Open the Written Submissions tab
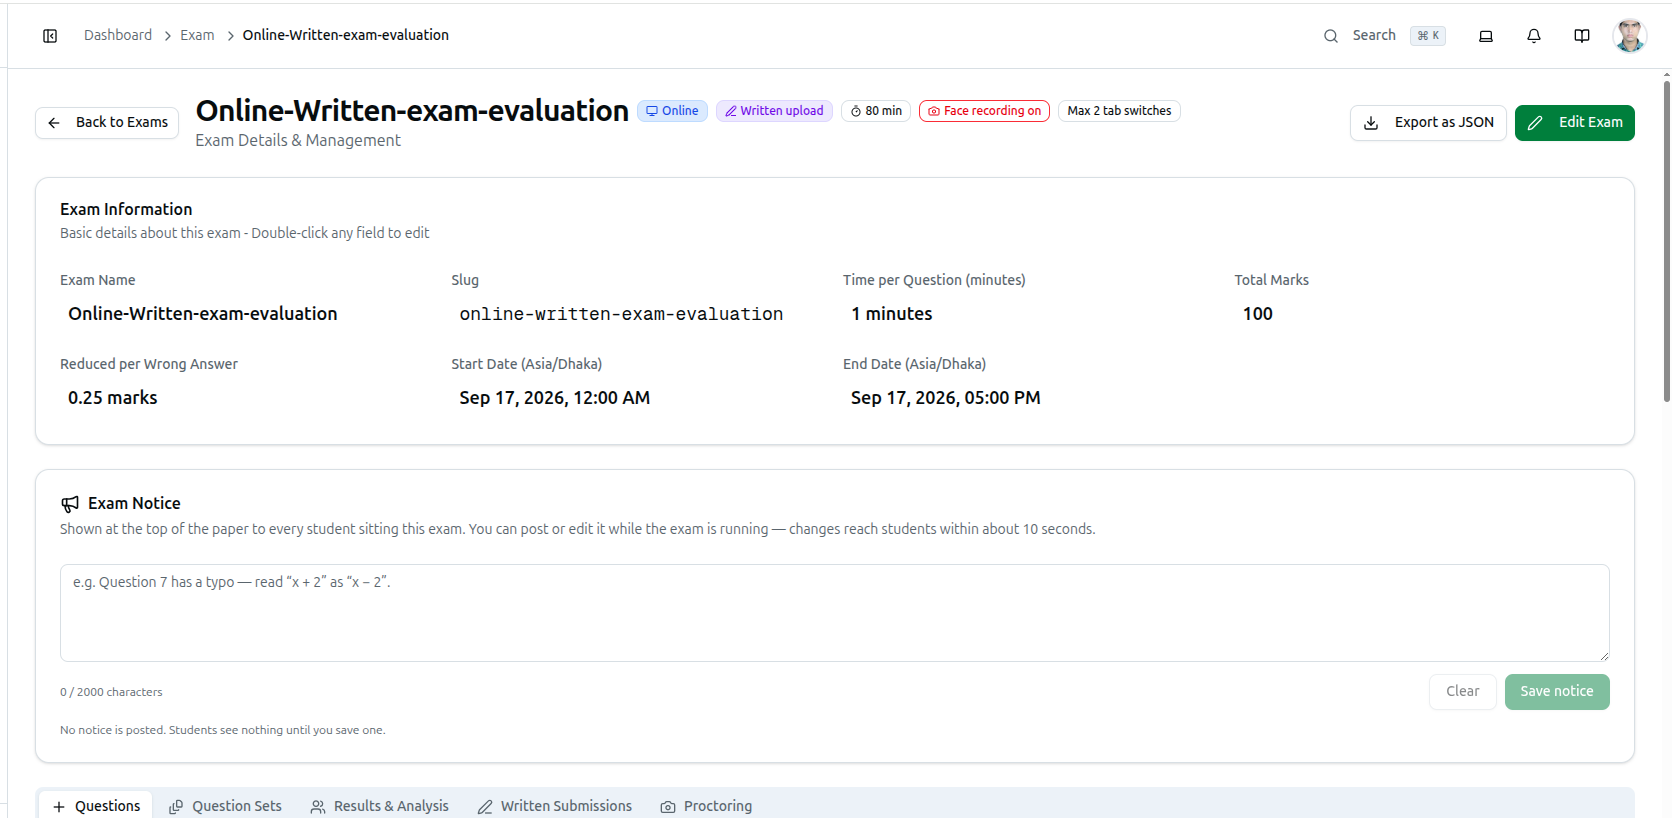 [x=554, y=806]
